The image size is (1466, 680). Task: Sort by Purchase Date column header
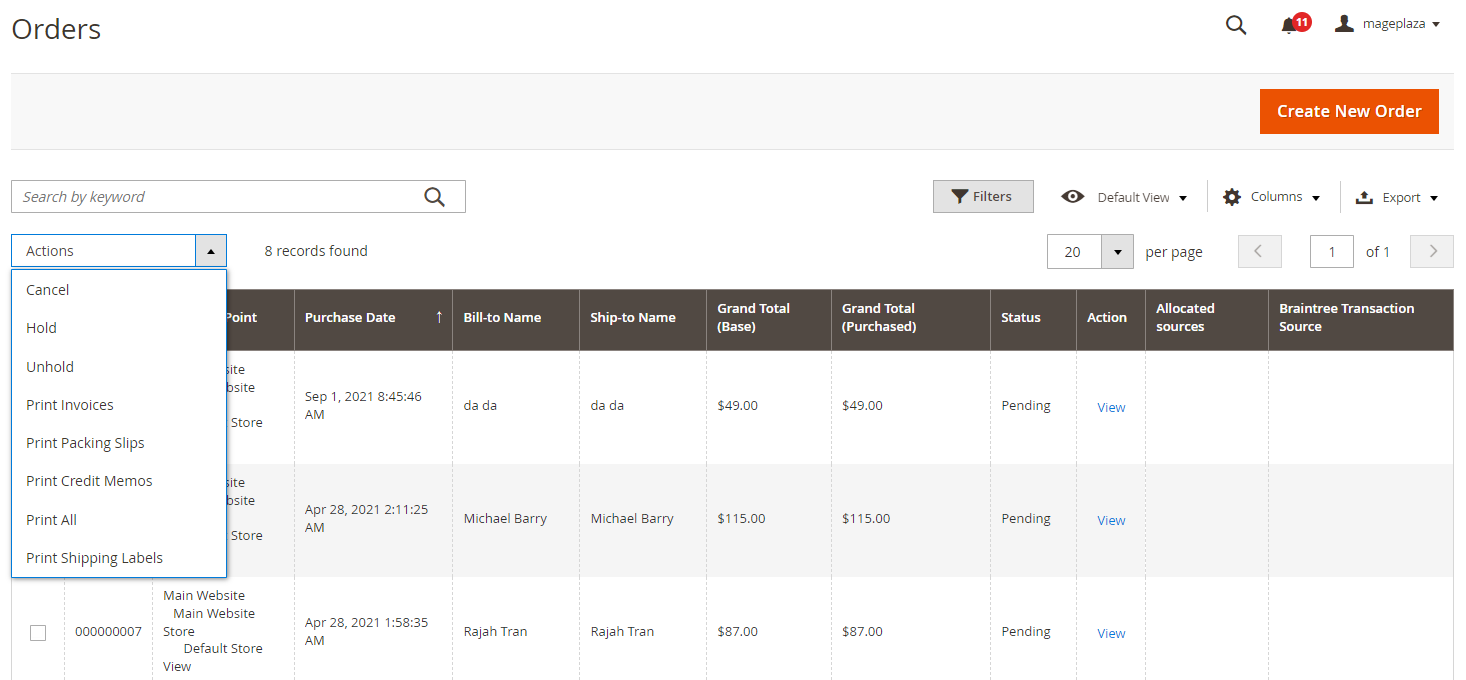tap(373, 318)
